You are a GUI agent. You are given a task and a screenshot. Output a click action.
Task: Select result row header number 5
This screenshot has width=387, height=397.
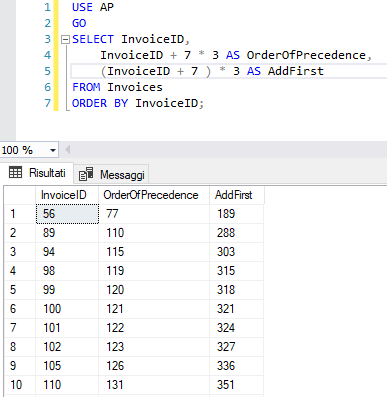coord(20,290)
